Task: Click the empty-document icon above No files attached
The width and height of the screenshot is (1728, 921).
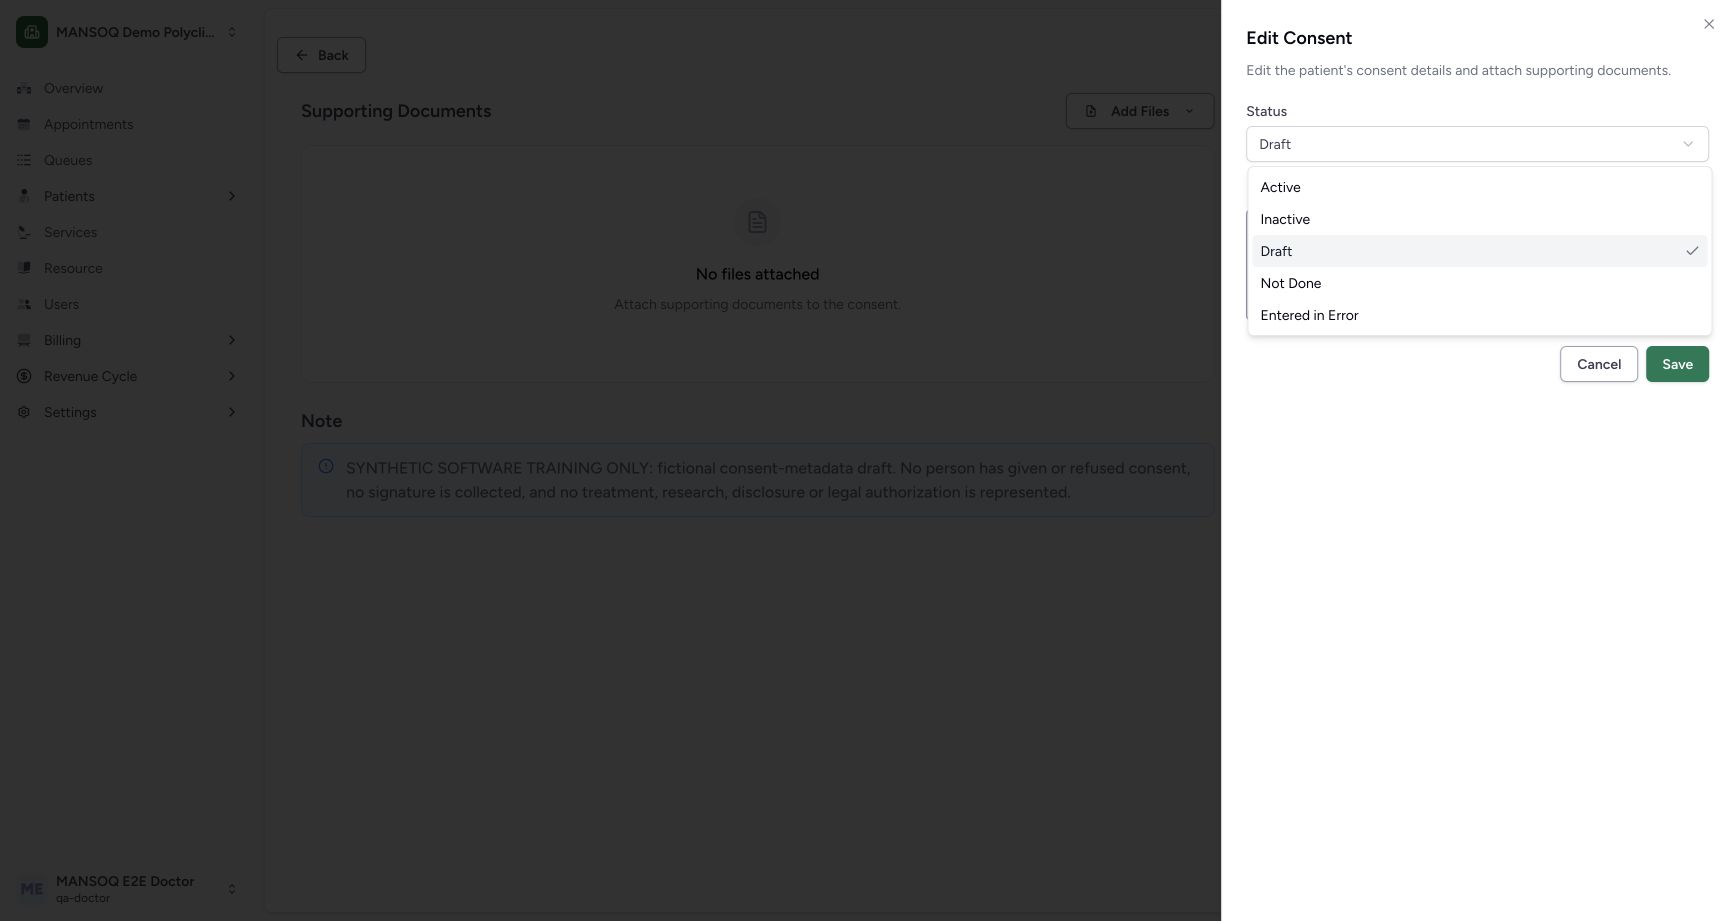Action: [x=757, y=222]
